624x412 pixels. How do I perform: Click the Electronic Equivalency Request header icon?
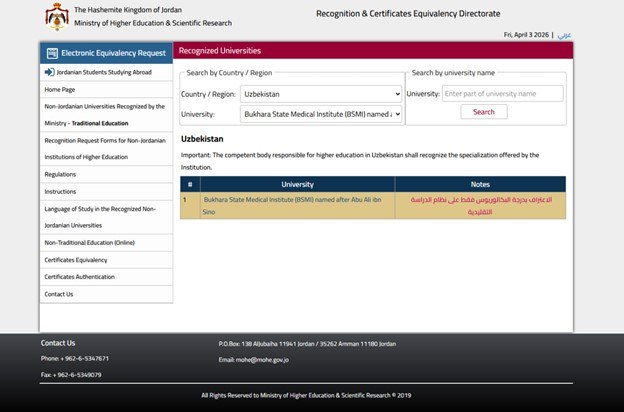tap(51, 52)
